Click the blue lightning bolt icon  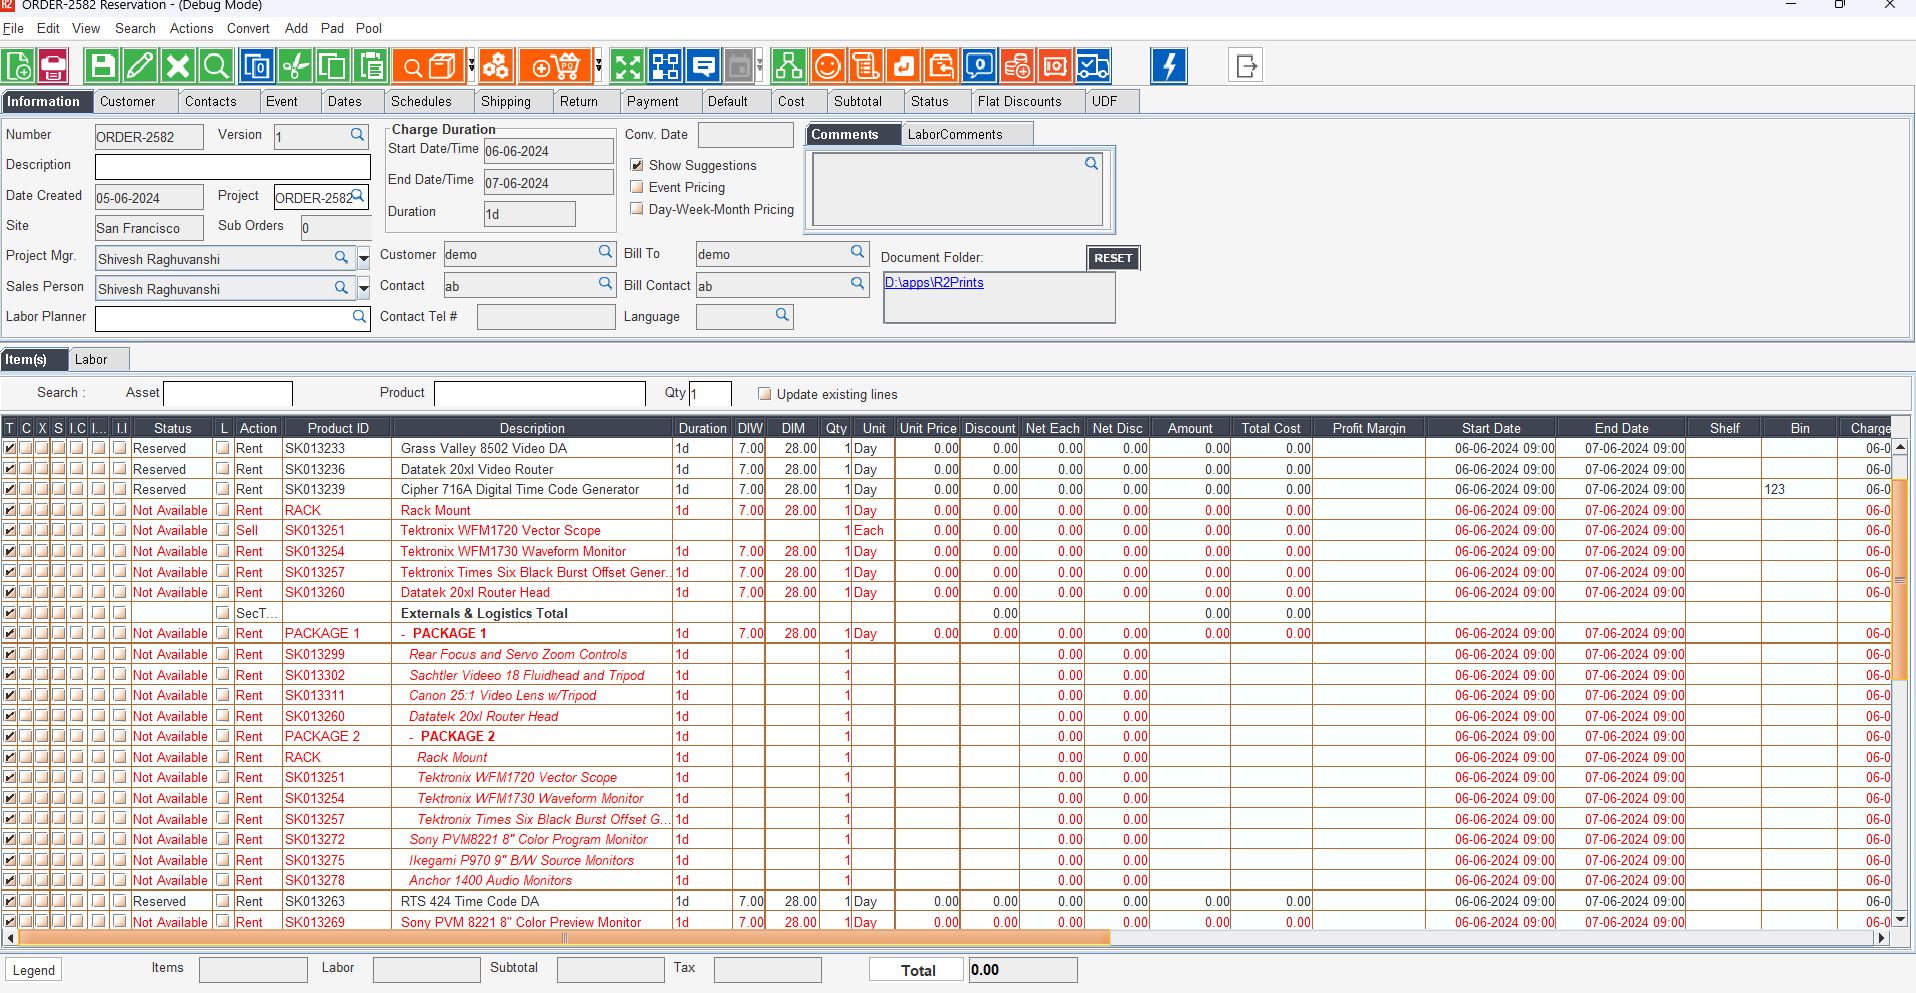[1168, 67]
